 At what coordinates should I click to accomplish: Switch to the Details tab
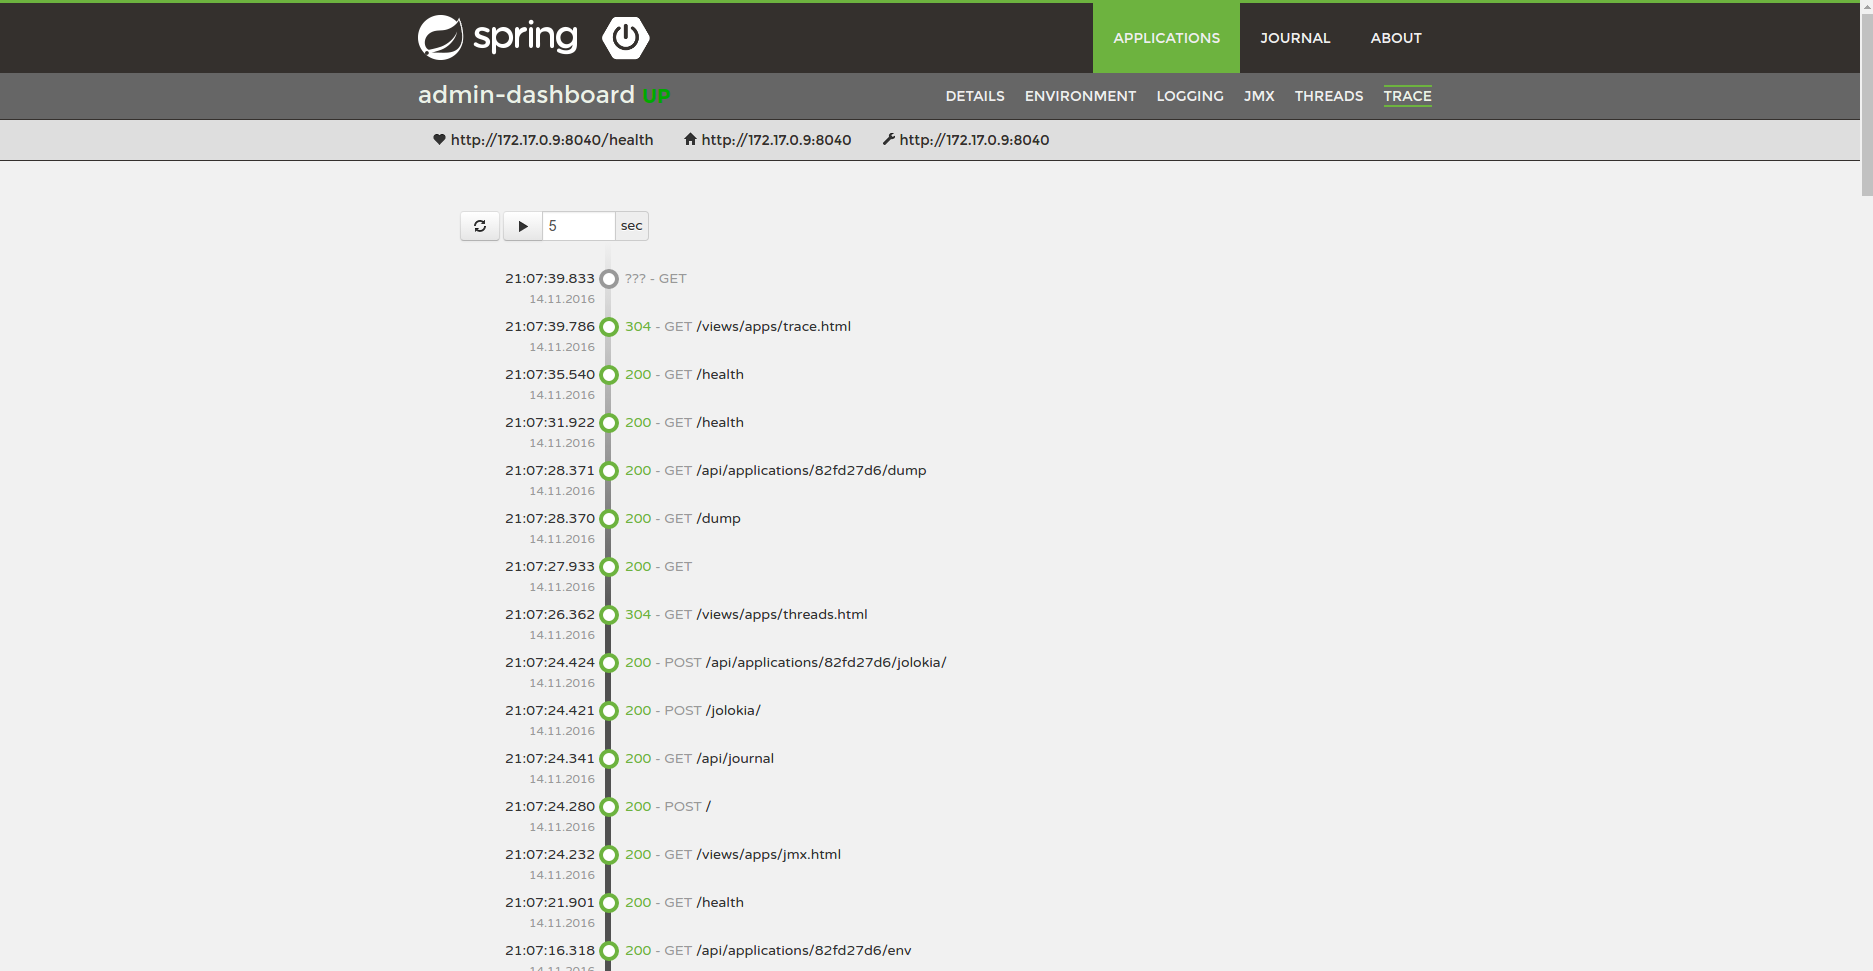[x=974, y=96]
